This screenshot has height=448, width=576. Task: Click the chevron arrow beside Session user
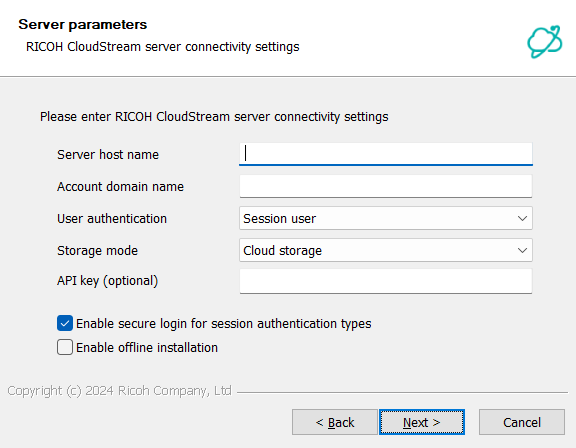coord(522,218)
